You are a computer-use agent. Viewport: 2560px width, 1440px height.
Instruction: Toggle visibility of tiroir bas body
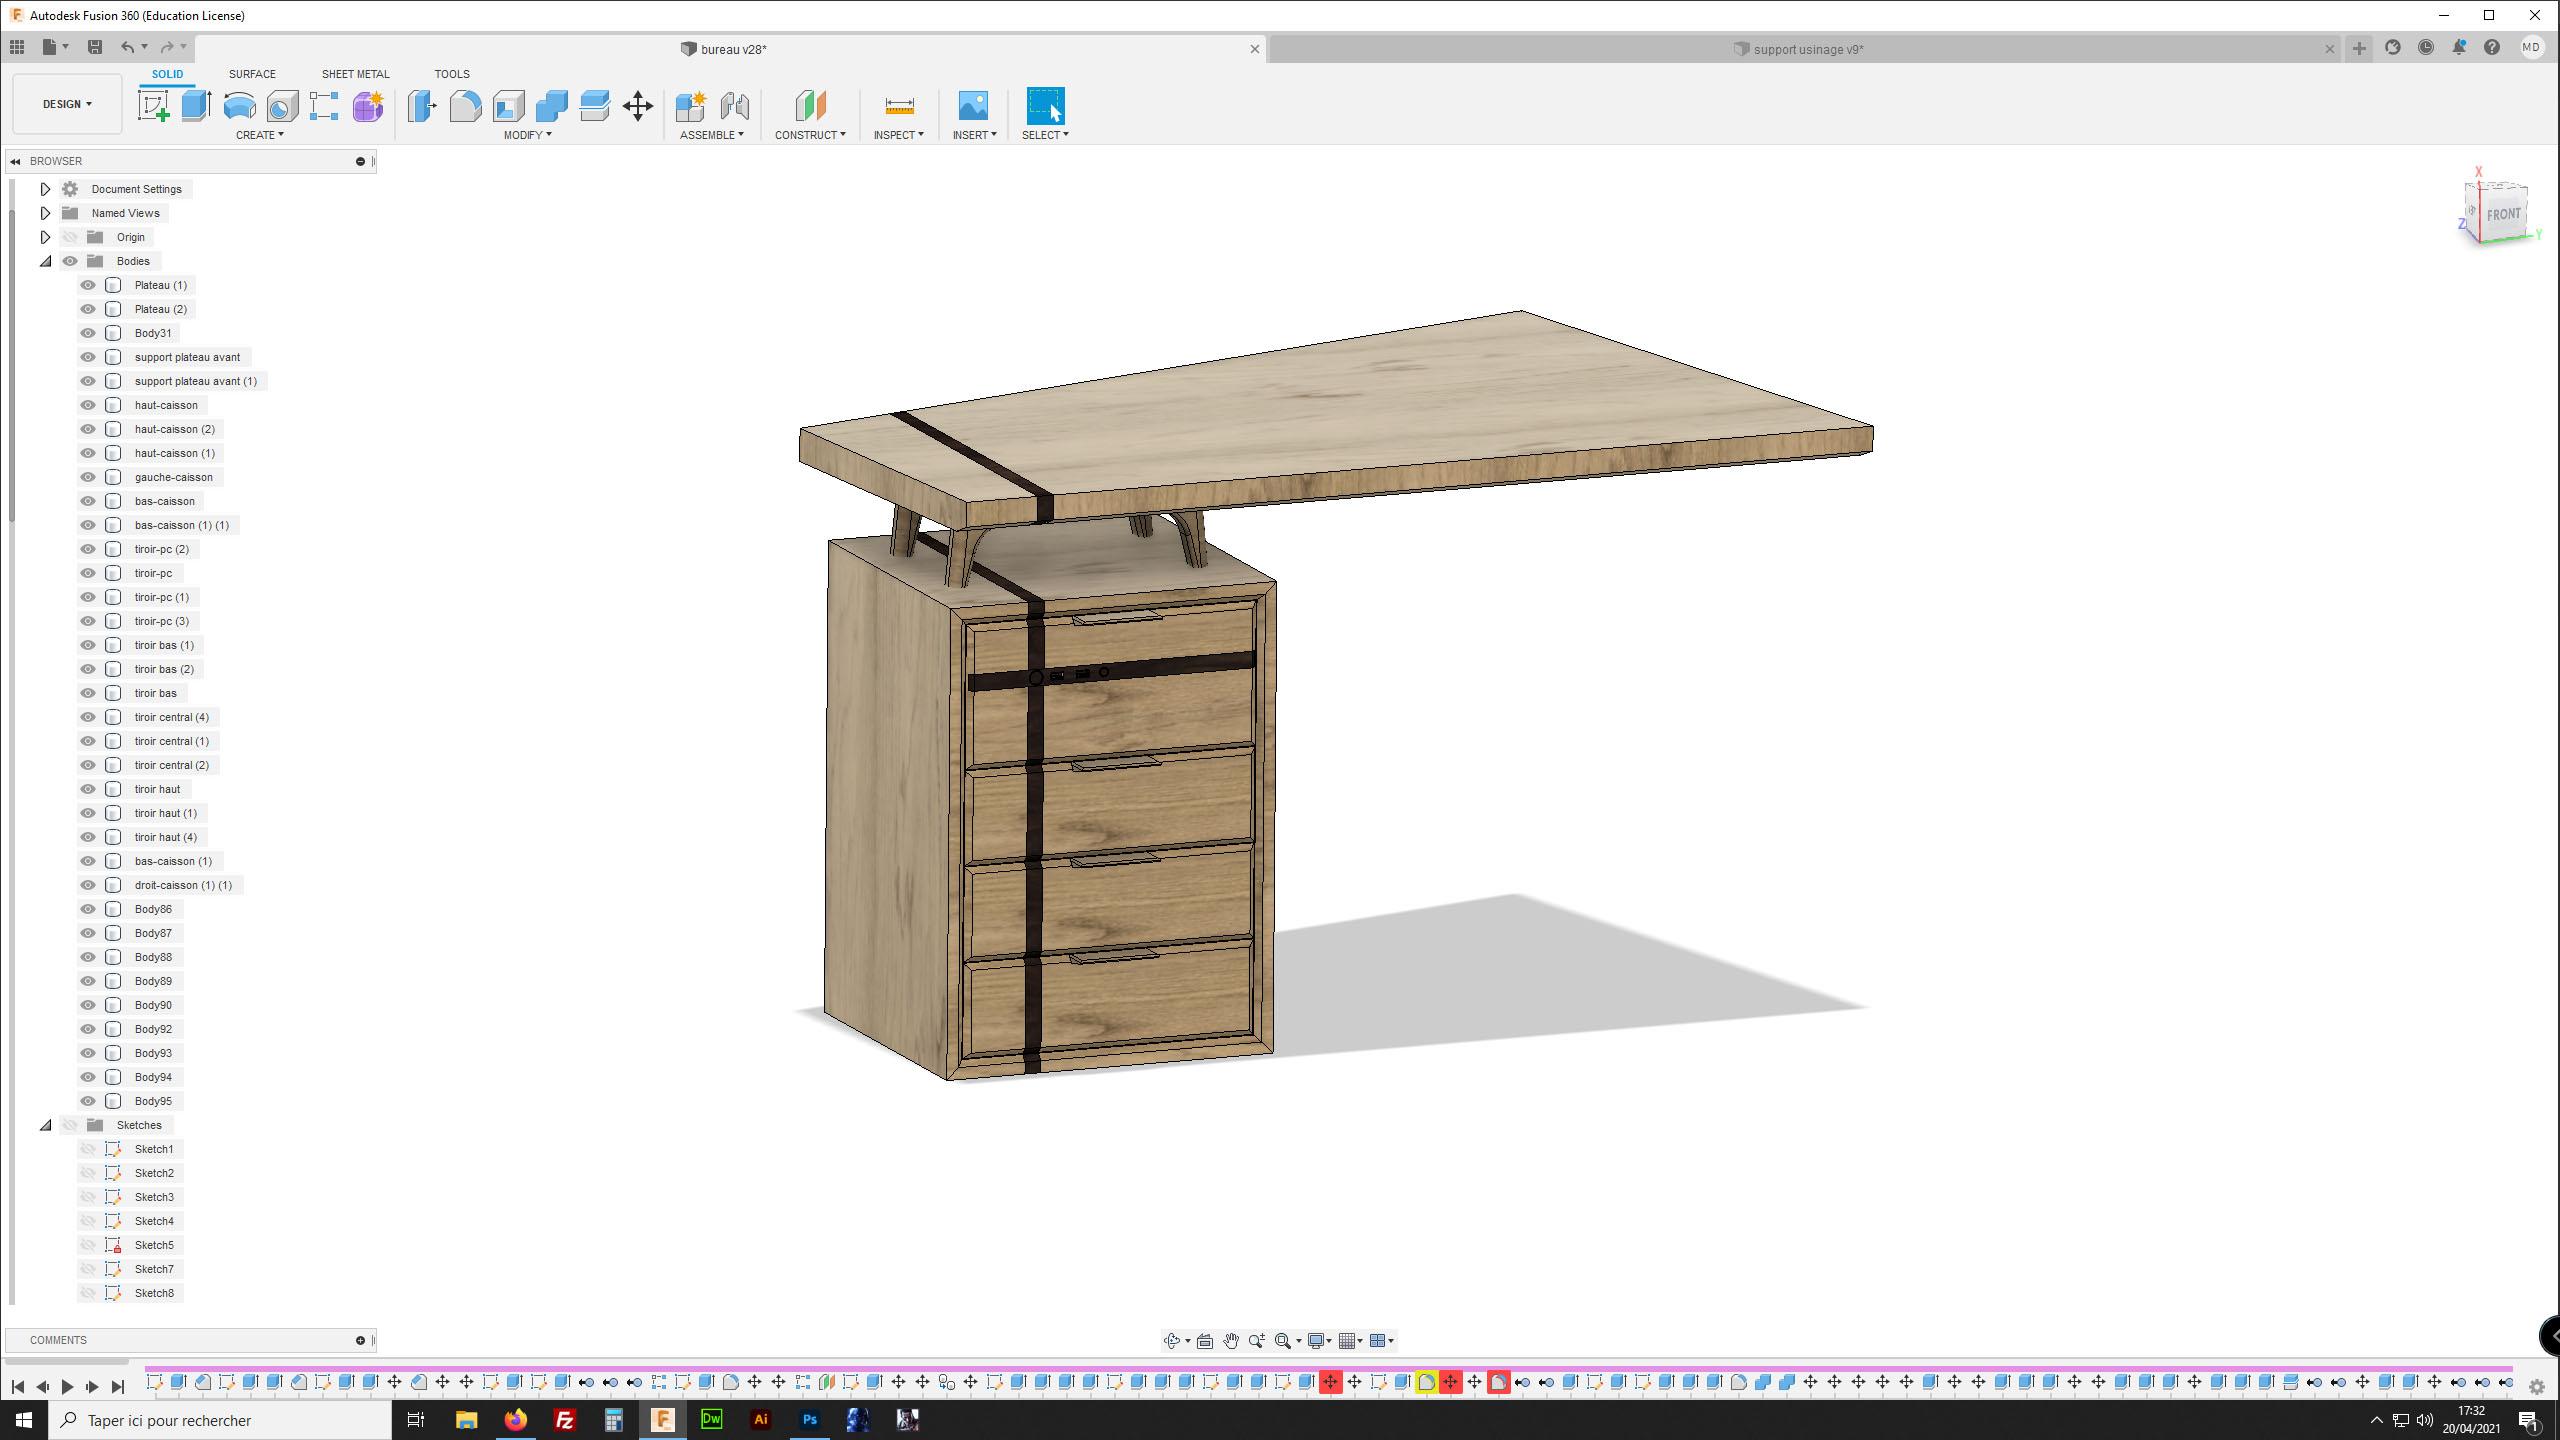tap(88, 693)
